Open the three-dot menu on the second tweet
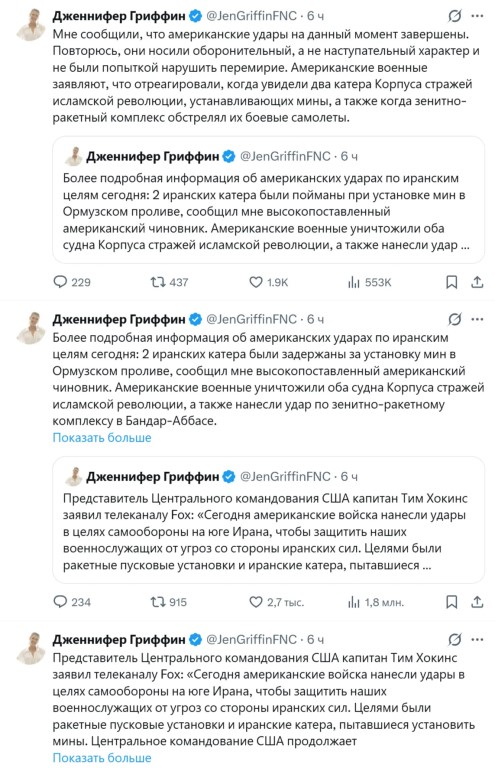 pyautogui.click(x=477, y=319)
